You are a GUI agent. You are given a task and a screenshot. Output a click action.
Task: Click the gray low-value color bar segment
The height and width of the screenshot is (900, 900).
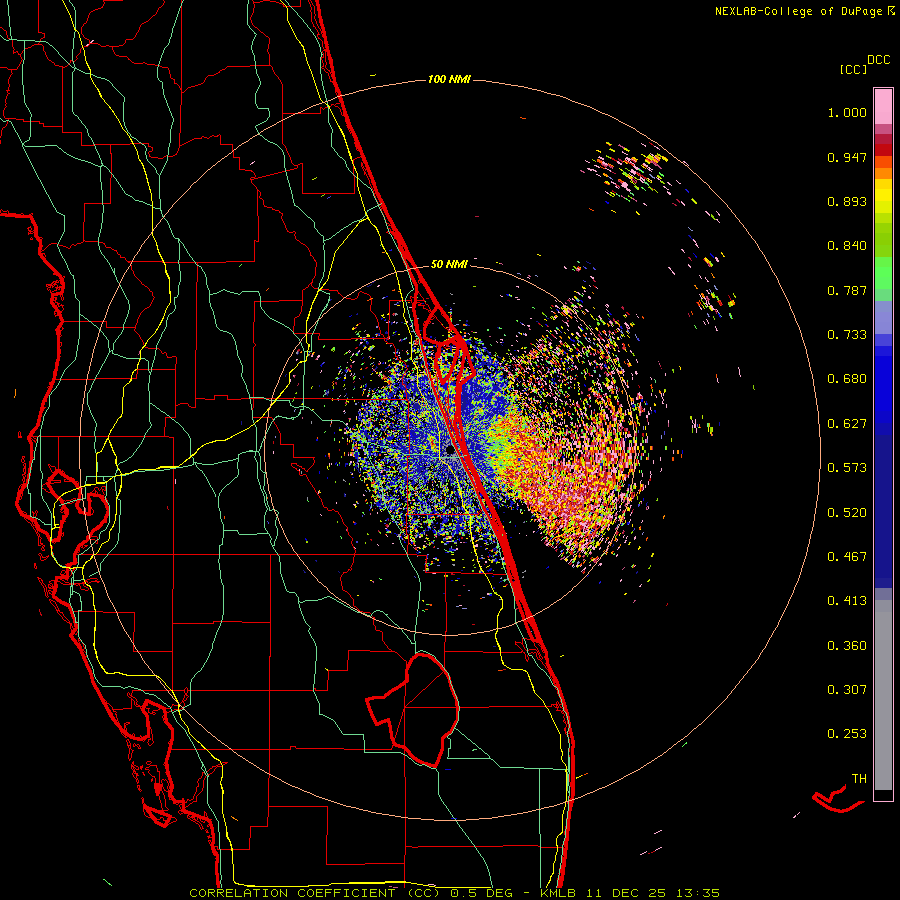coord(883,695)
